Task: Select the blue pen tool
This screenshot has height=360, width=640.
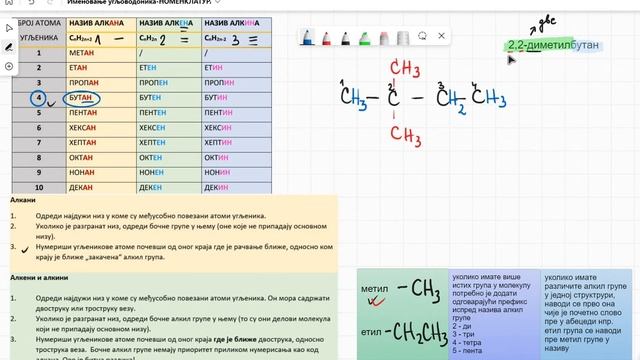Action: click(x=307, y=37)
